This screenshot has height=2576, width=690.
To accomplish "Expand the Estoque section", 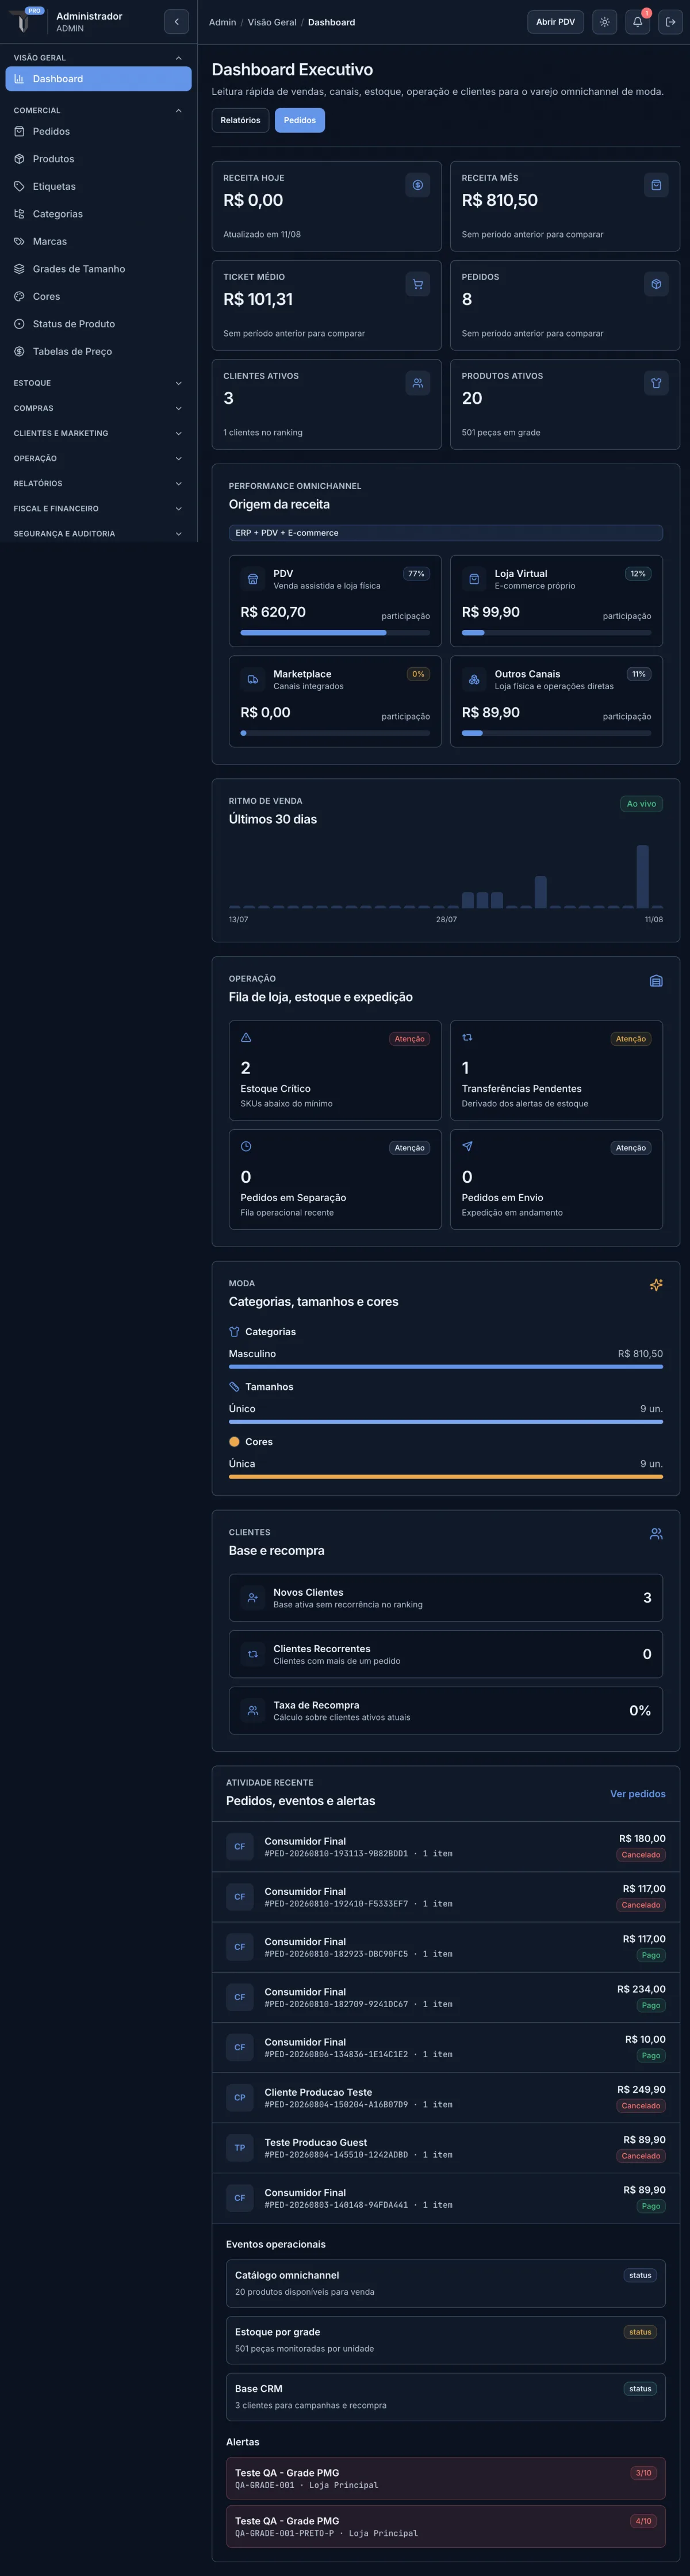I will [98, 383].
